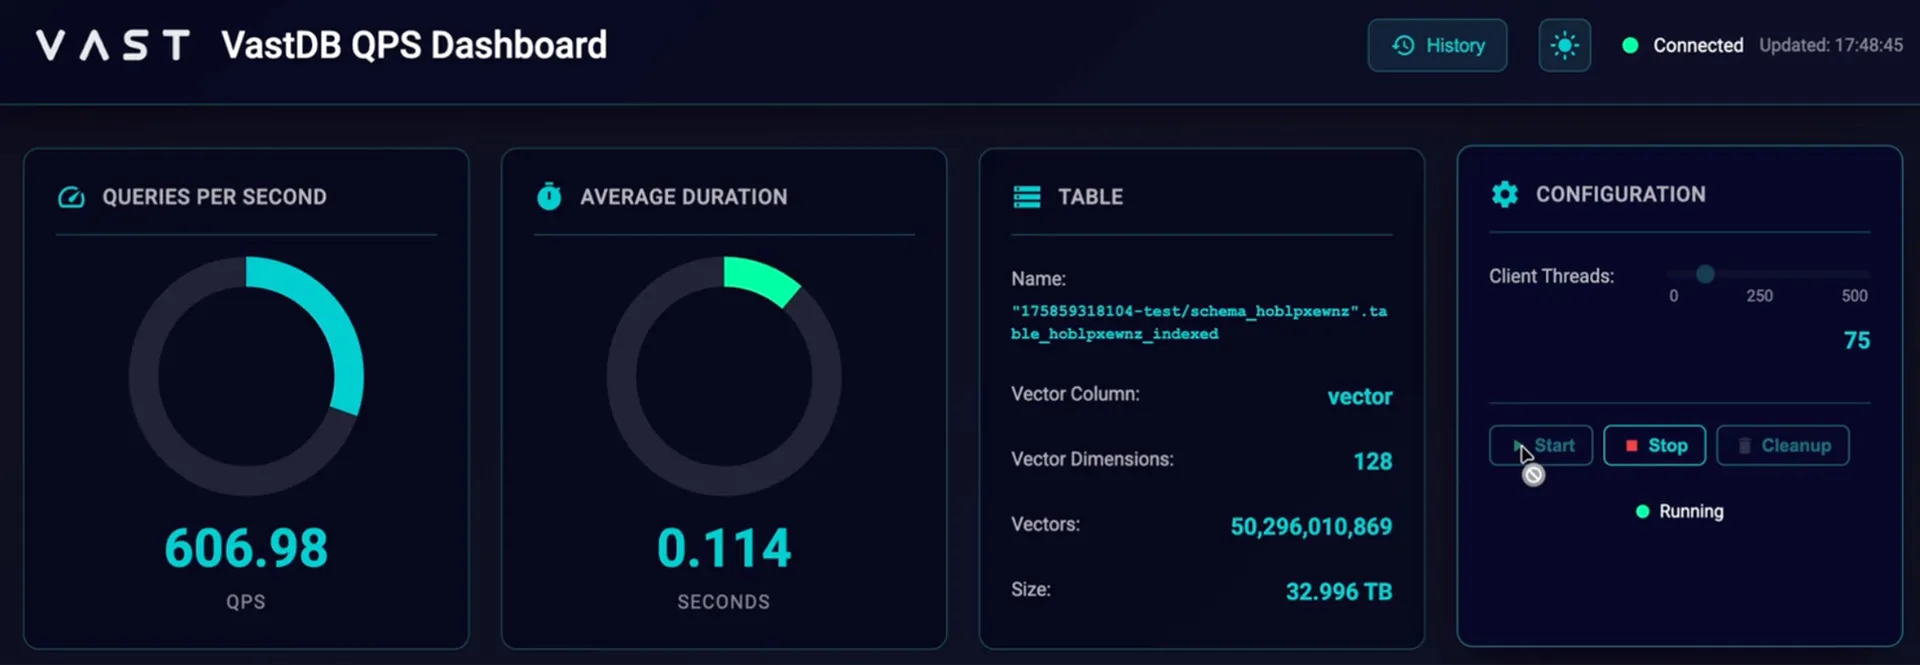Image resolution: width=1920 pixels, height=665 pixels.
Task: Click the Vector Dimensions label
Action: (1092, 459)
